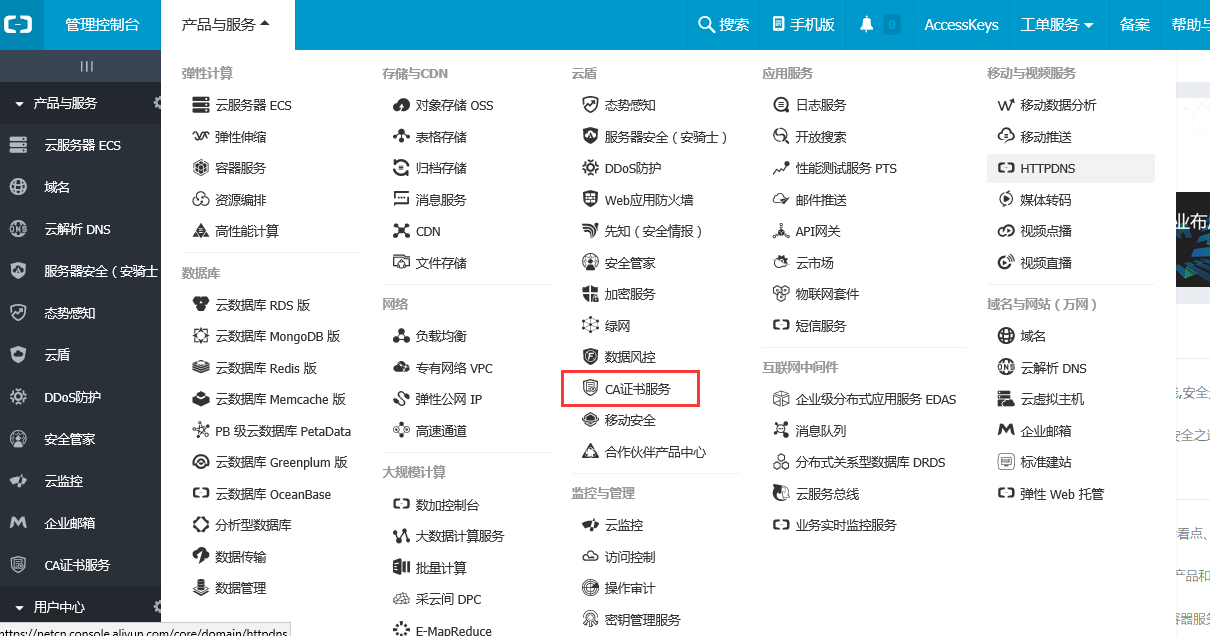Click the 日志服务 icon

click(x=781, y=105)
